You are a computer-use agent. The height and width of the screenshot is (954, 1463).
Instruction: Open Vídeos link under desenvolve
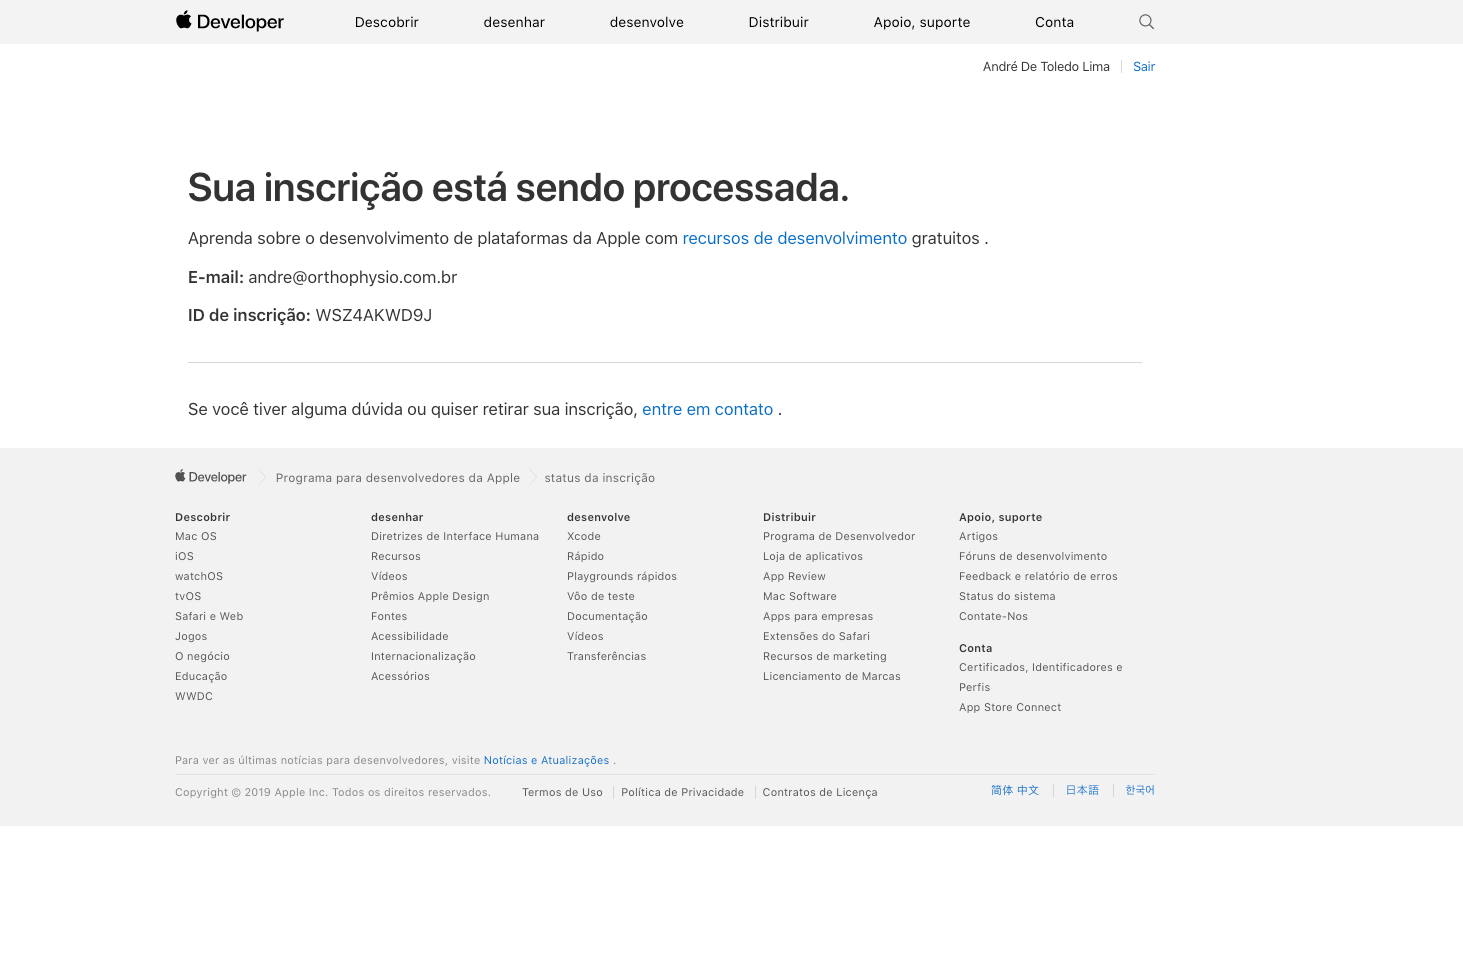[585, 636]
